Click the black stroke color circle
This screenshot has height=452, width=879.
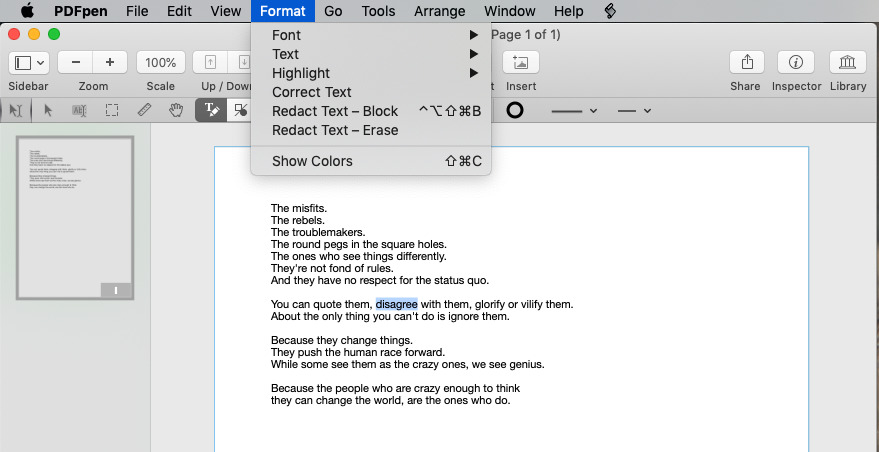click(515, 110)
